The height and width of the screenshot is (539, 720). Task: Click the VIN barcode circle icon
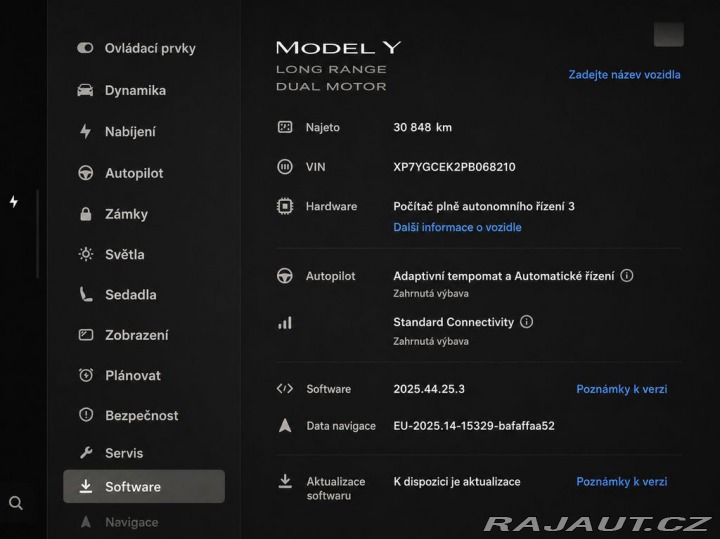coord(285,167)
